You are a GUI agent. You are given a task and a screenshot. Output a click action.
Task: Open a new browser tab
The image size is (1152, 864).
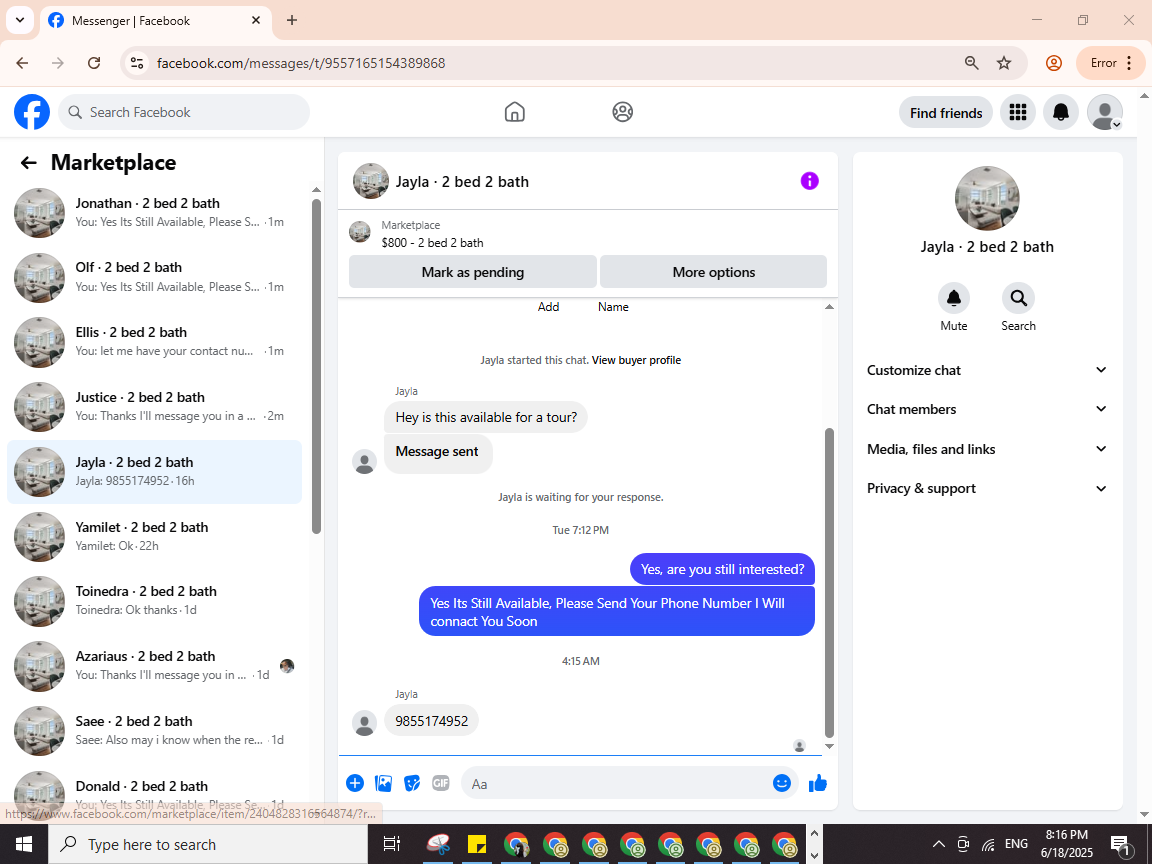click(x=292, y=21)
